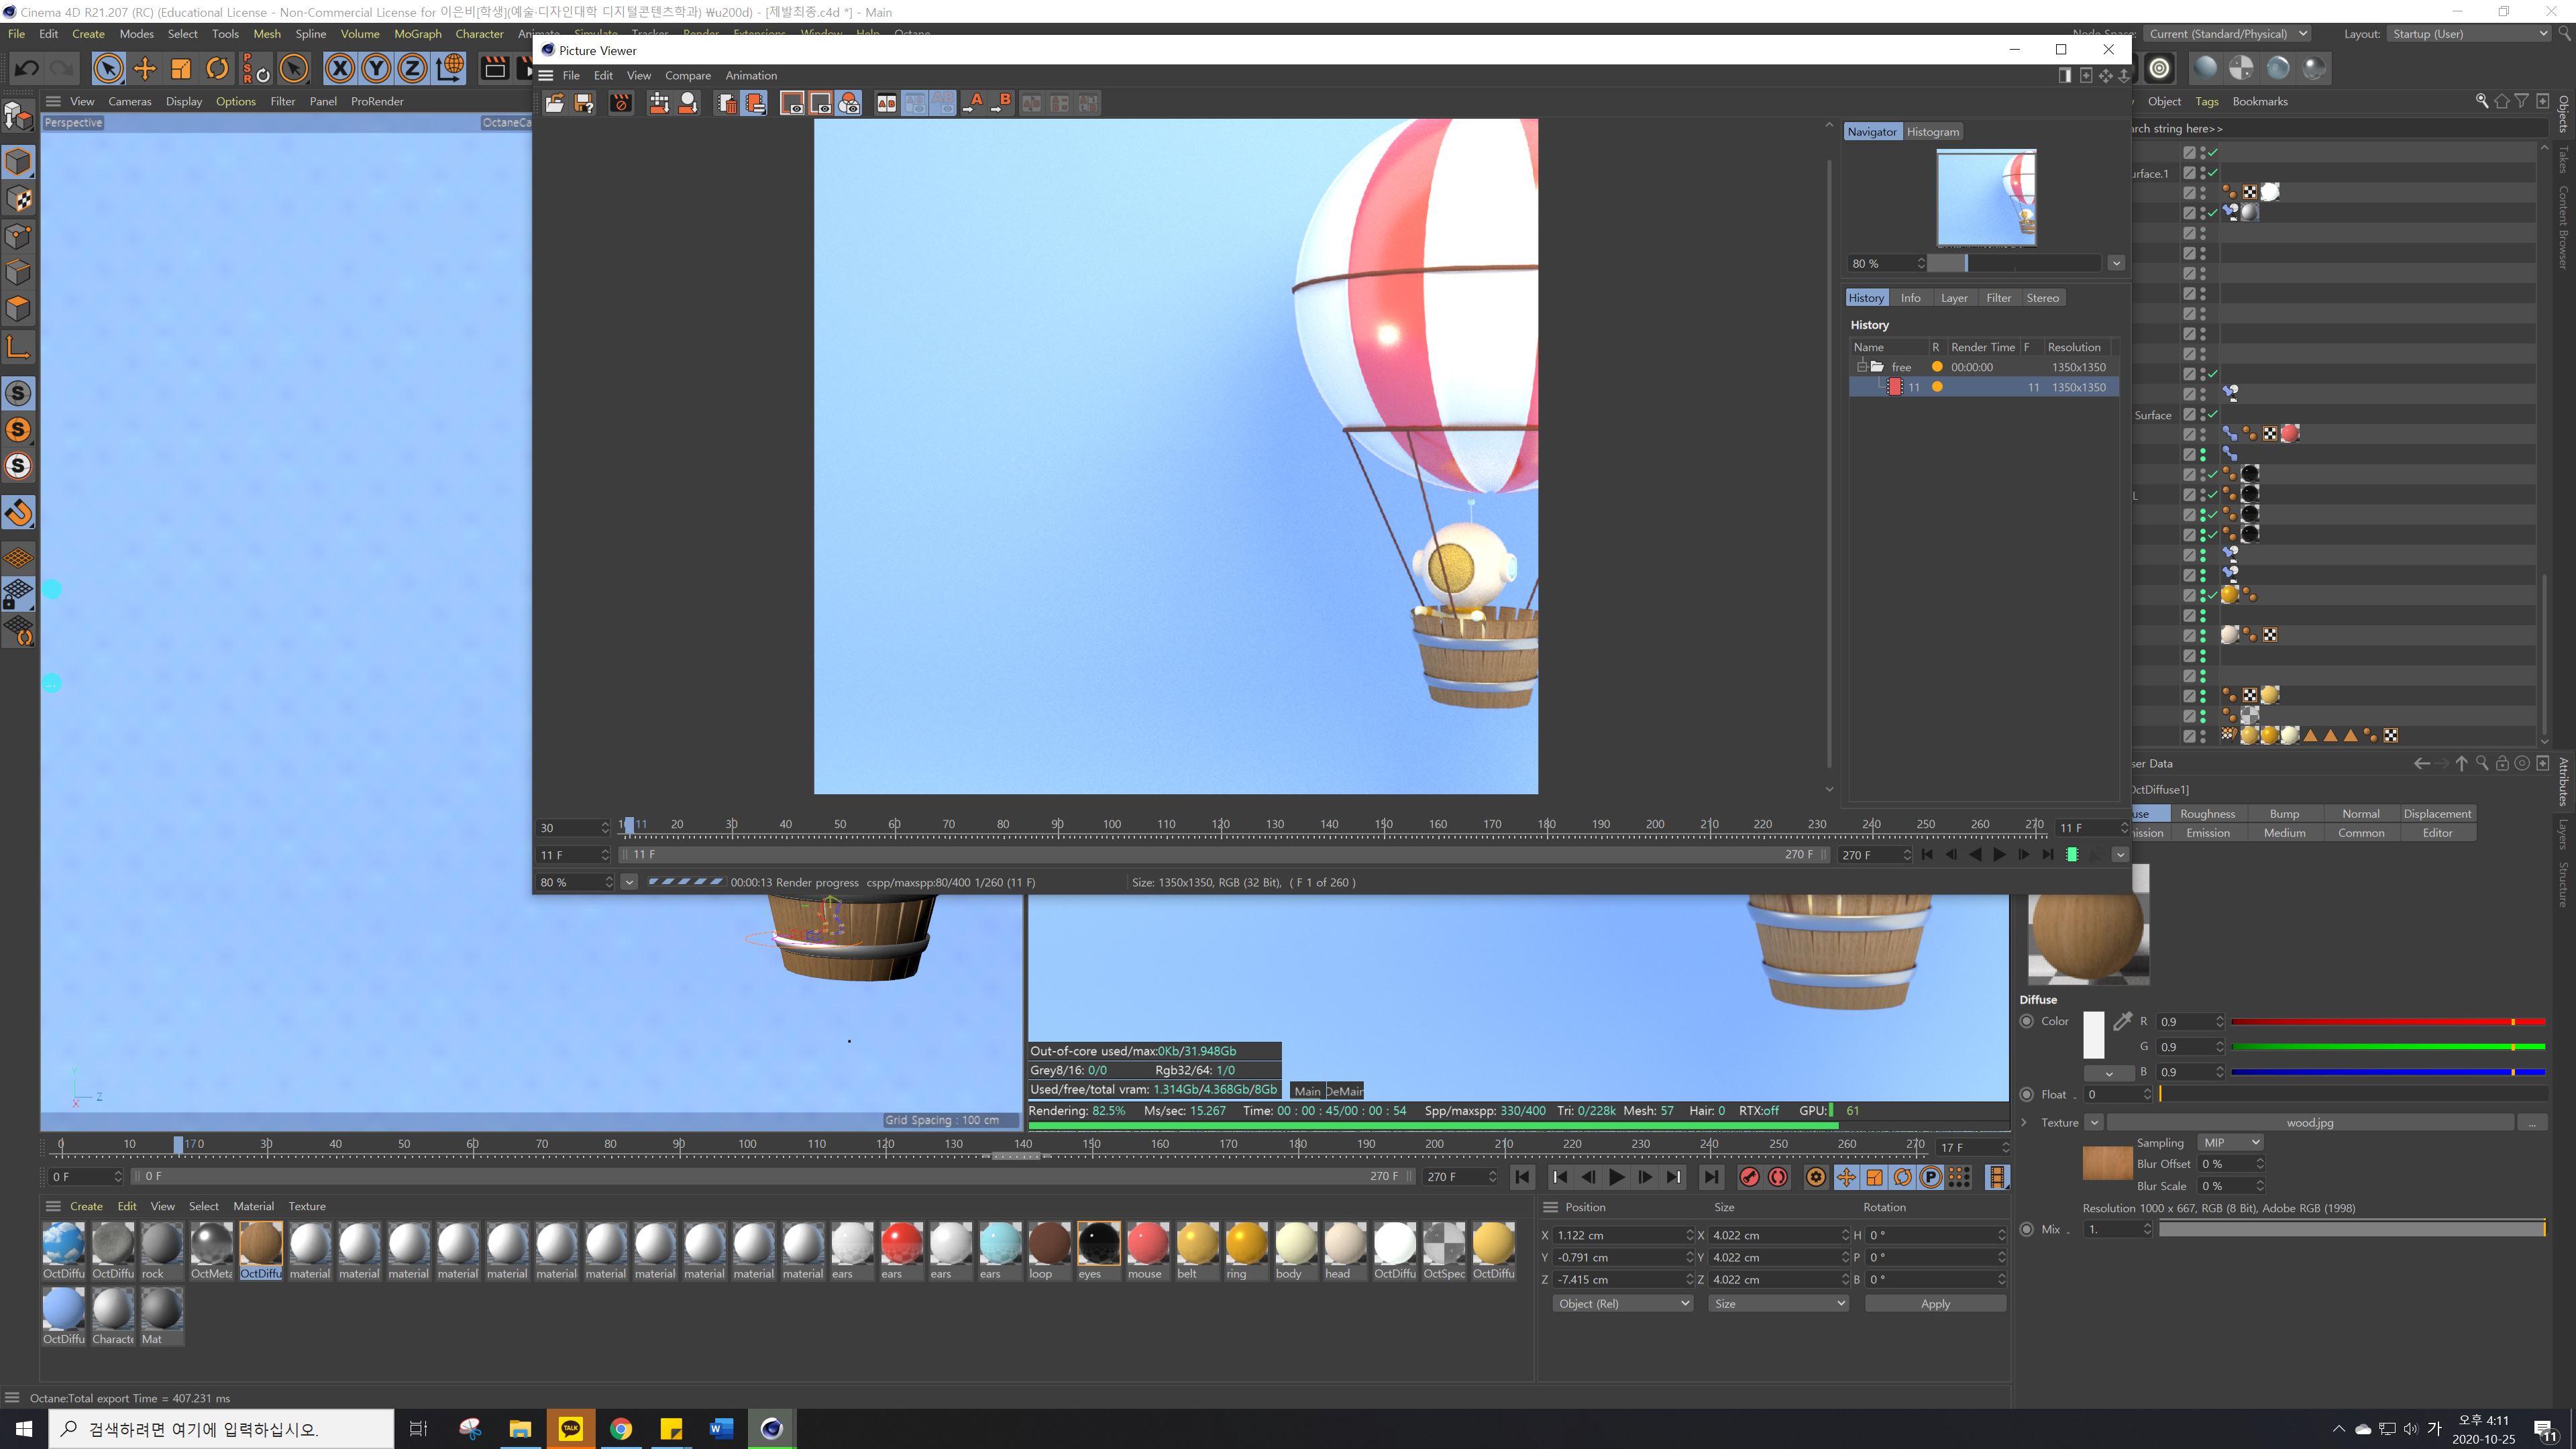This screenshot has height=1449, width=2576.
Task: Toggle the editor-visibility dots in the Surface row
Action: coord(2203,415)
